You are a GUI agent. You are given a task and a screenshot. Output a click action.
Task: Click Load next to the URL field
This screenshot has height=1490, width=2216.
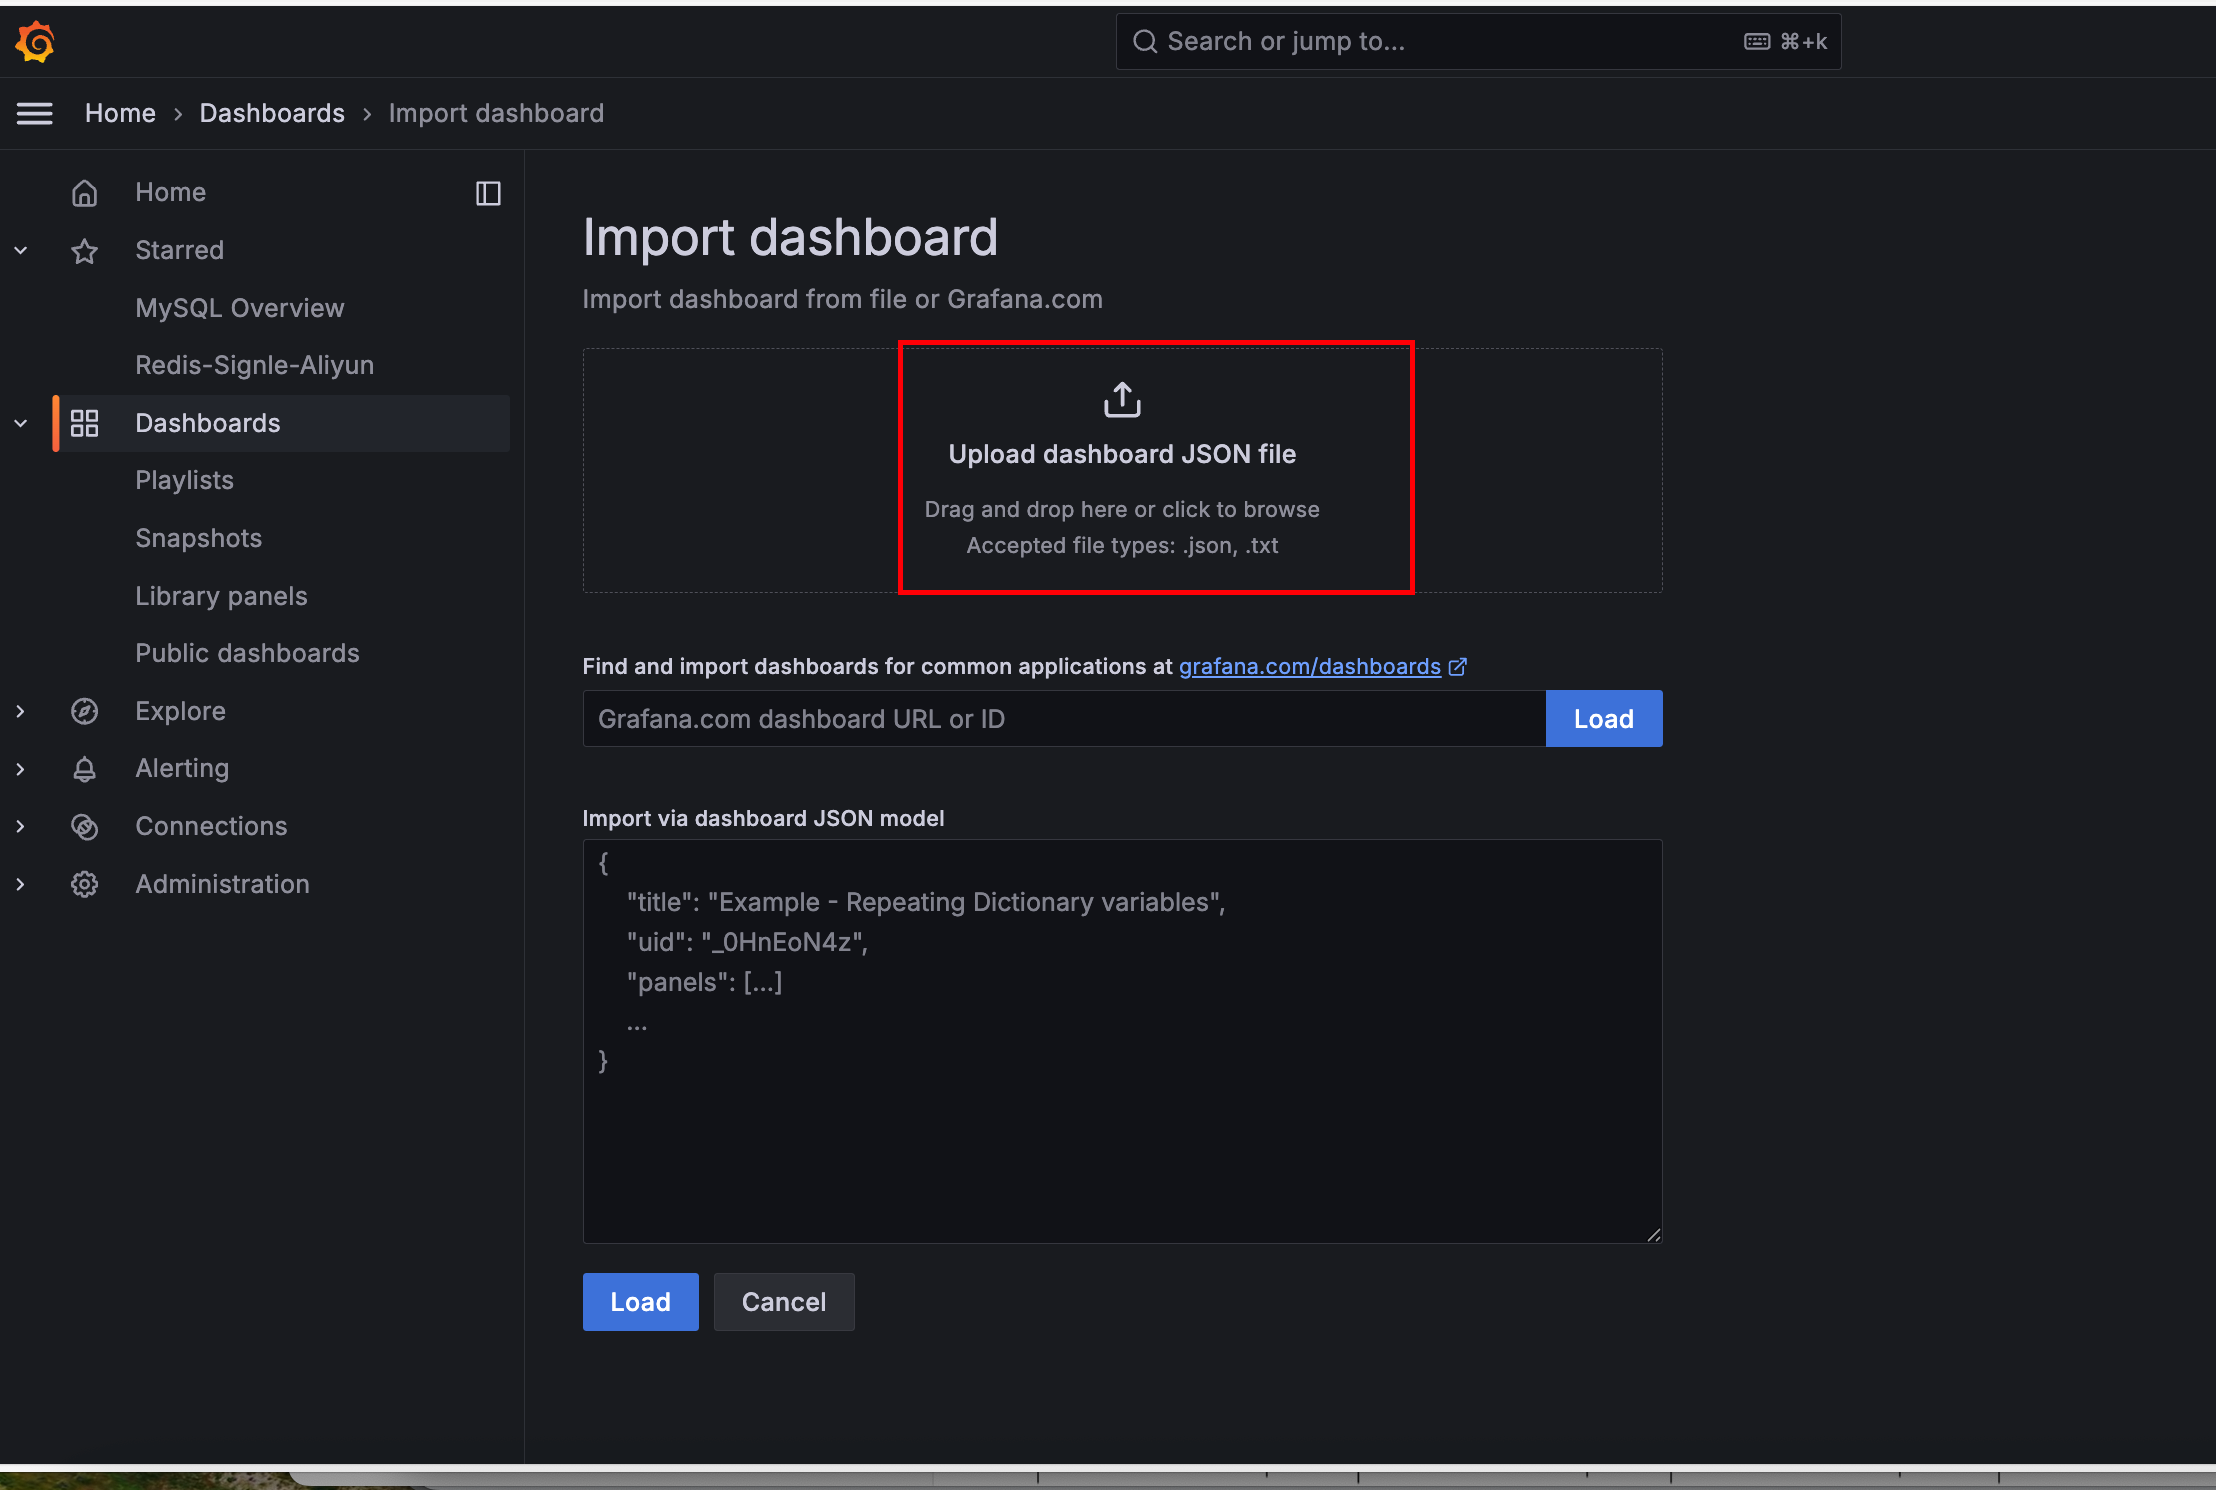pyautogui.click(x=1604, y=719)
